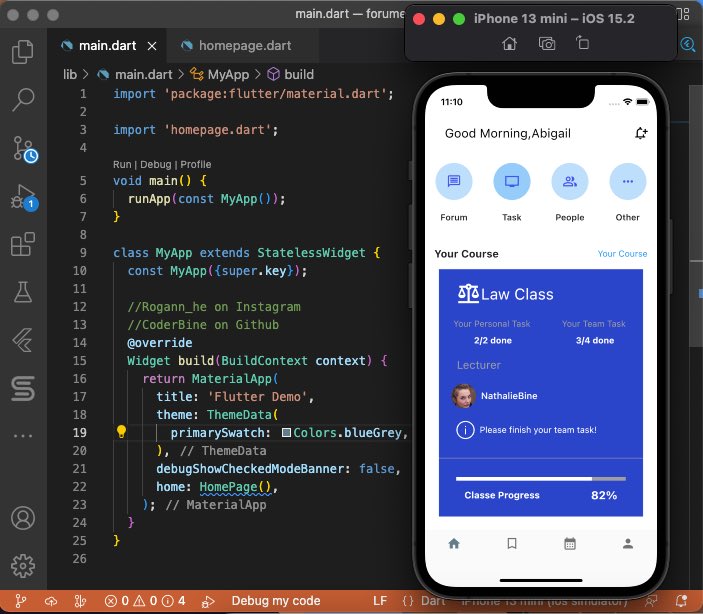This screenshot has width=703, height=614.
Task: Tap the Task circle icon
Action: (512, 181)
